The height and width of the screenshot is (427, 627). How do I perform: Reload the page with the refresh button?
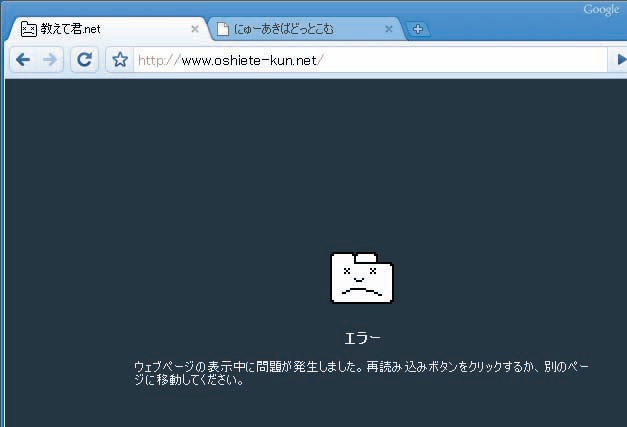point(84,60)
